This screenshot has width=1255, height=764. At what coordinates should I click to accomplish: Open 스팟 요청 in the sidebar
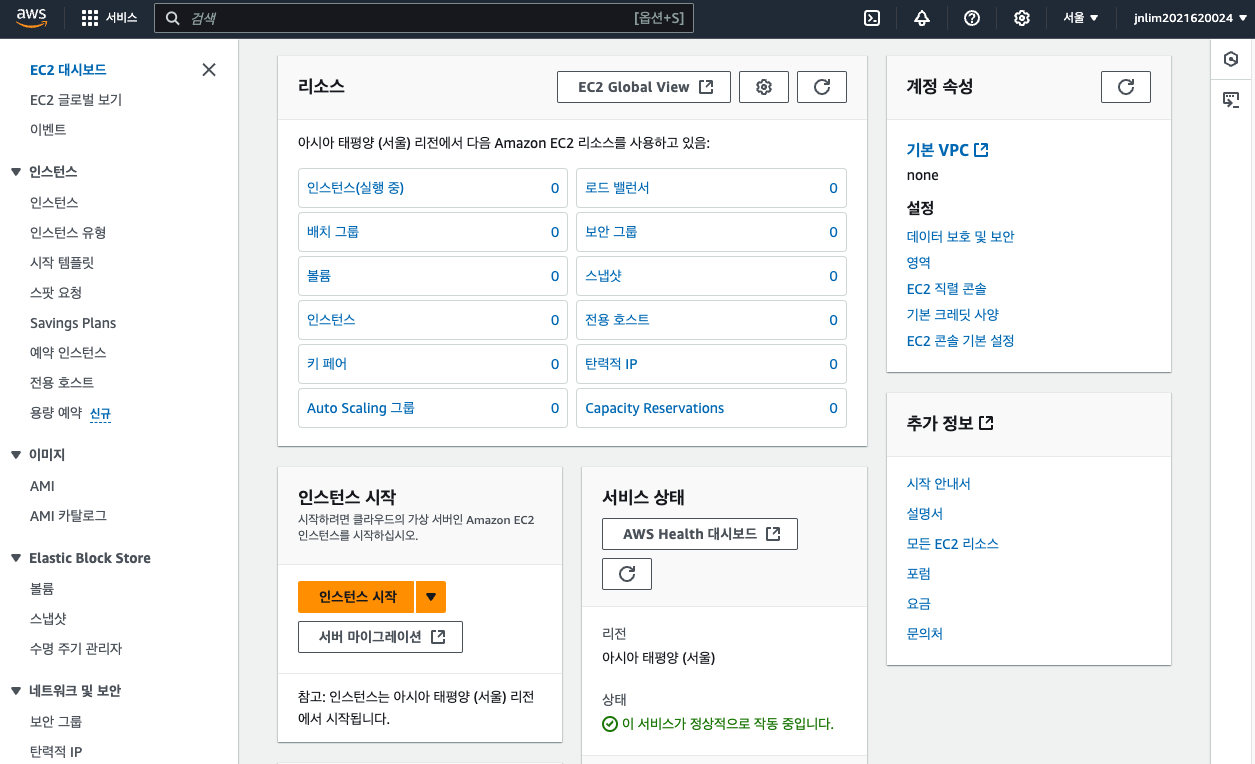(56, 292)
